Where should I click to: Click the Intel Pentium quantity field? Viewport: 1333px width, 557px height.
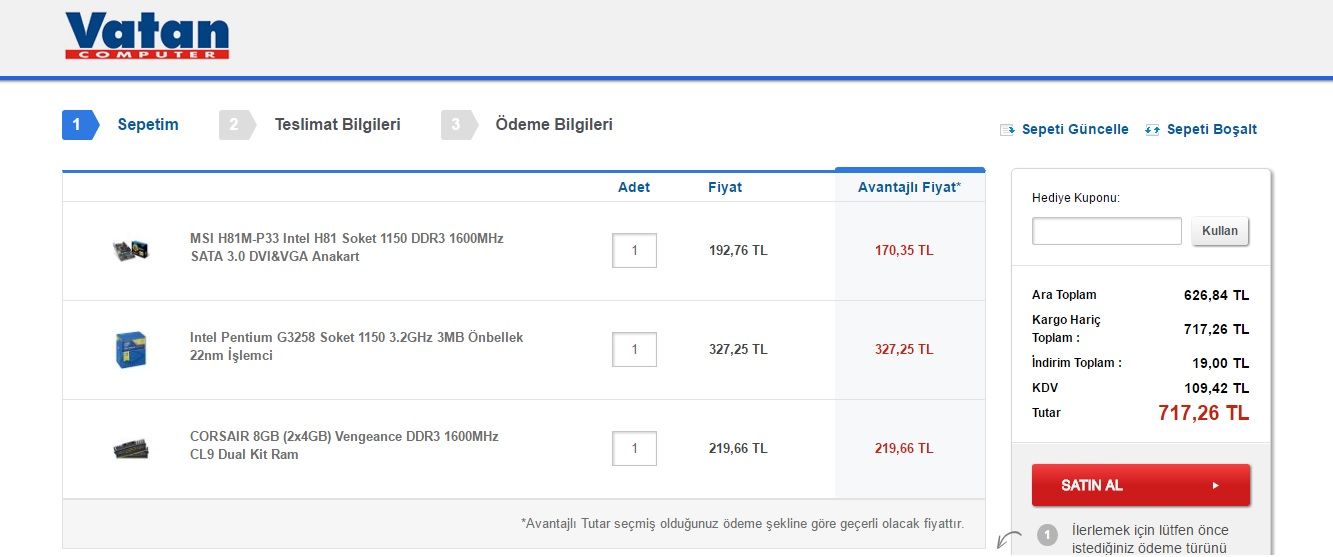634,349
